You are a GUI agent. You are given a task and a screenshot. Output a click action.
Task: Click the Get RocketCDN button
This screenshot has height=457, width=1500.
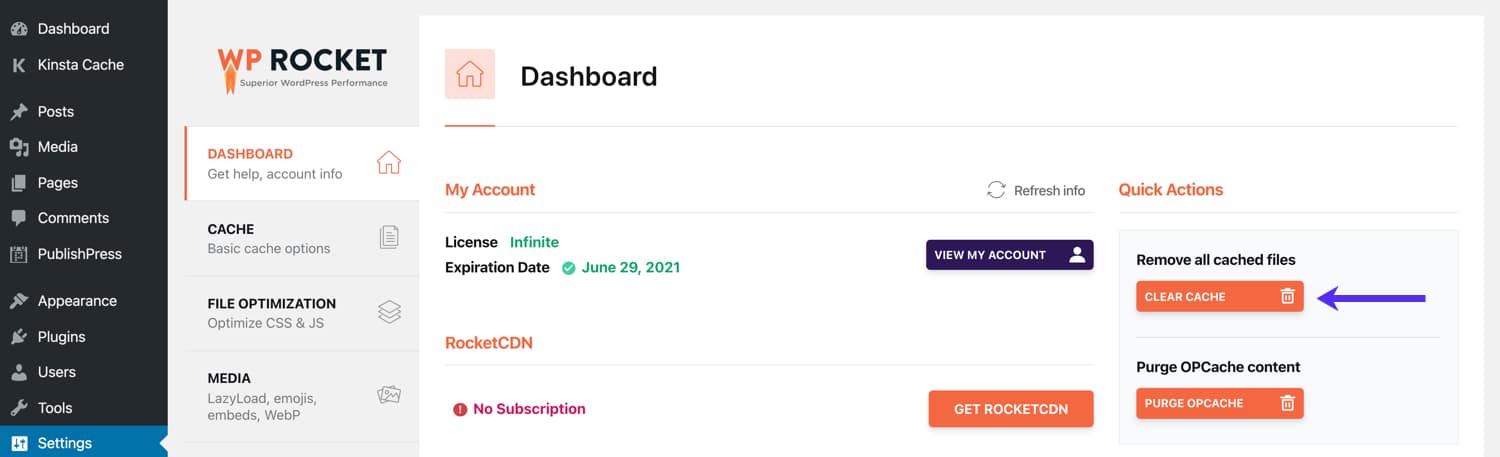[1010, 409]
